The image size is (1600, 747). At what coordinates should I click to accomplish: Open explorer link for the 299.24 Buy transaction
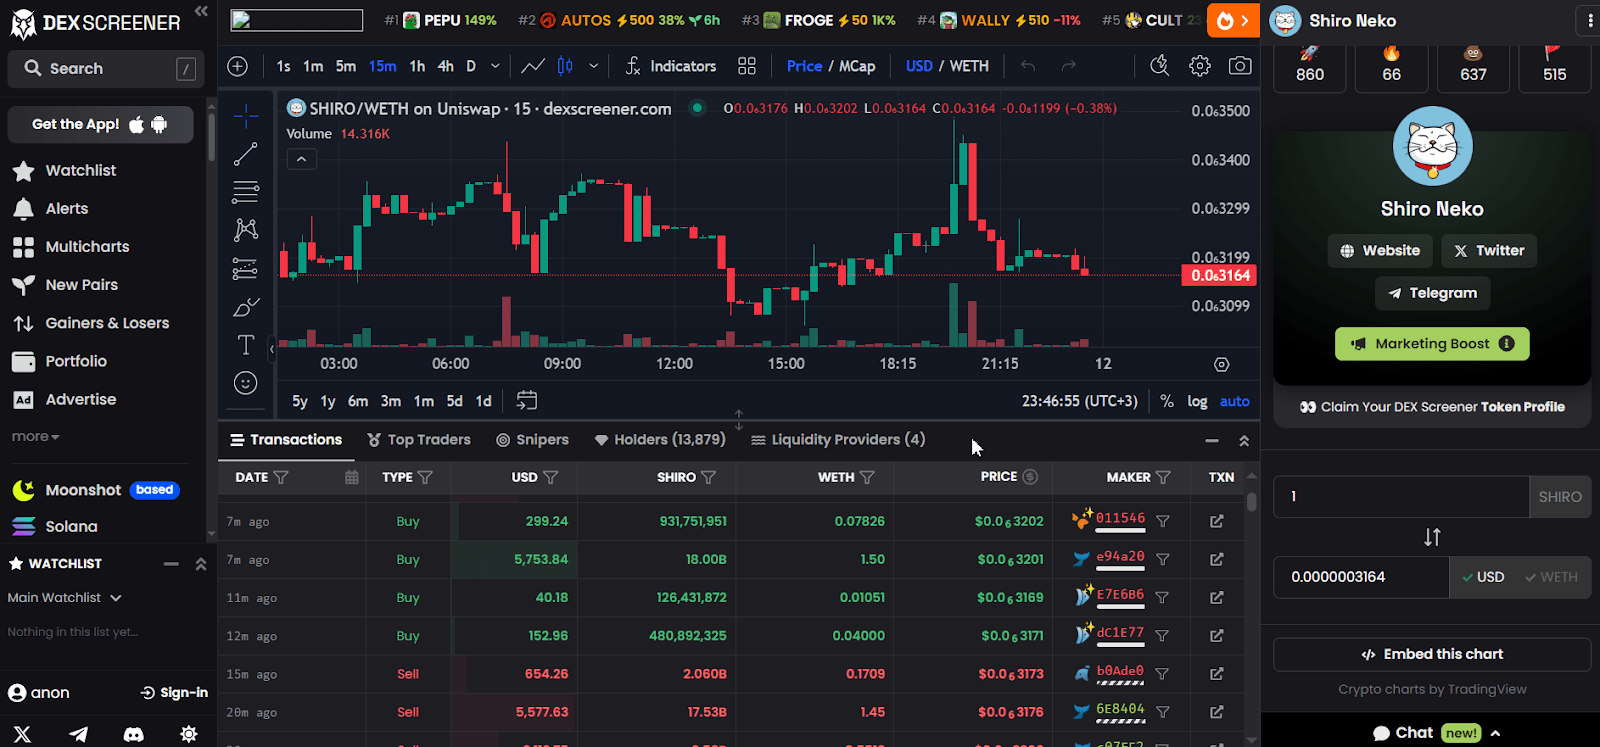[x=1217, y=521]
